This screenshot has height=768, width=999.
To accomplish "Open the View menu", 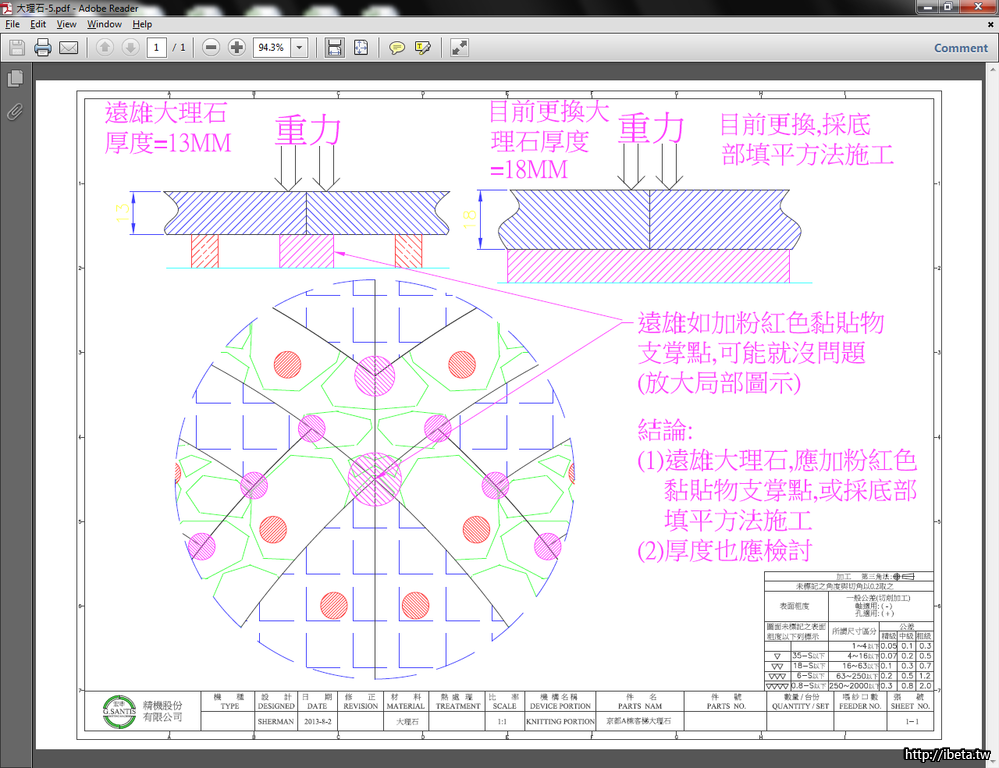I will (66, 24).
